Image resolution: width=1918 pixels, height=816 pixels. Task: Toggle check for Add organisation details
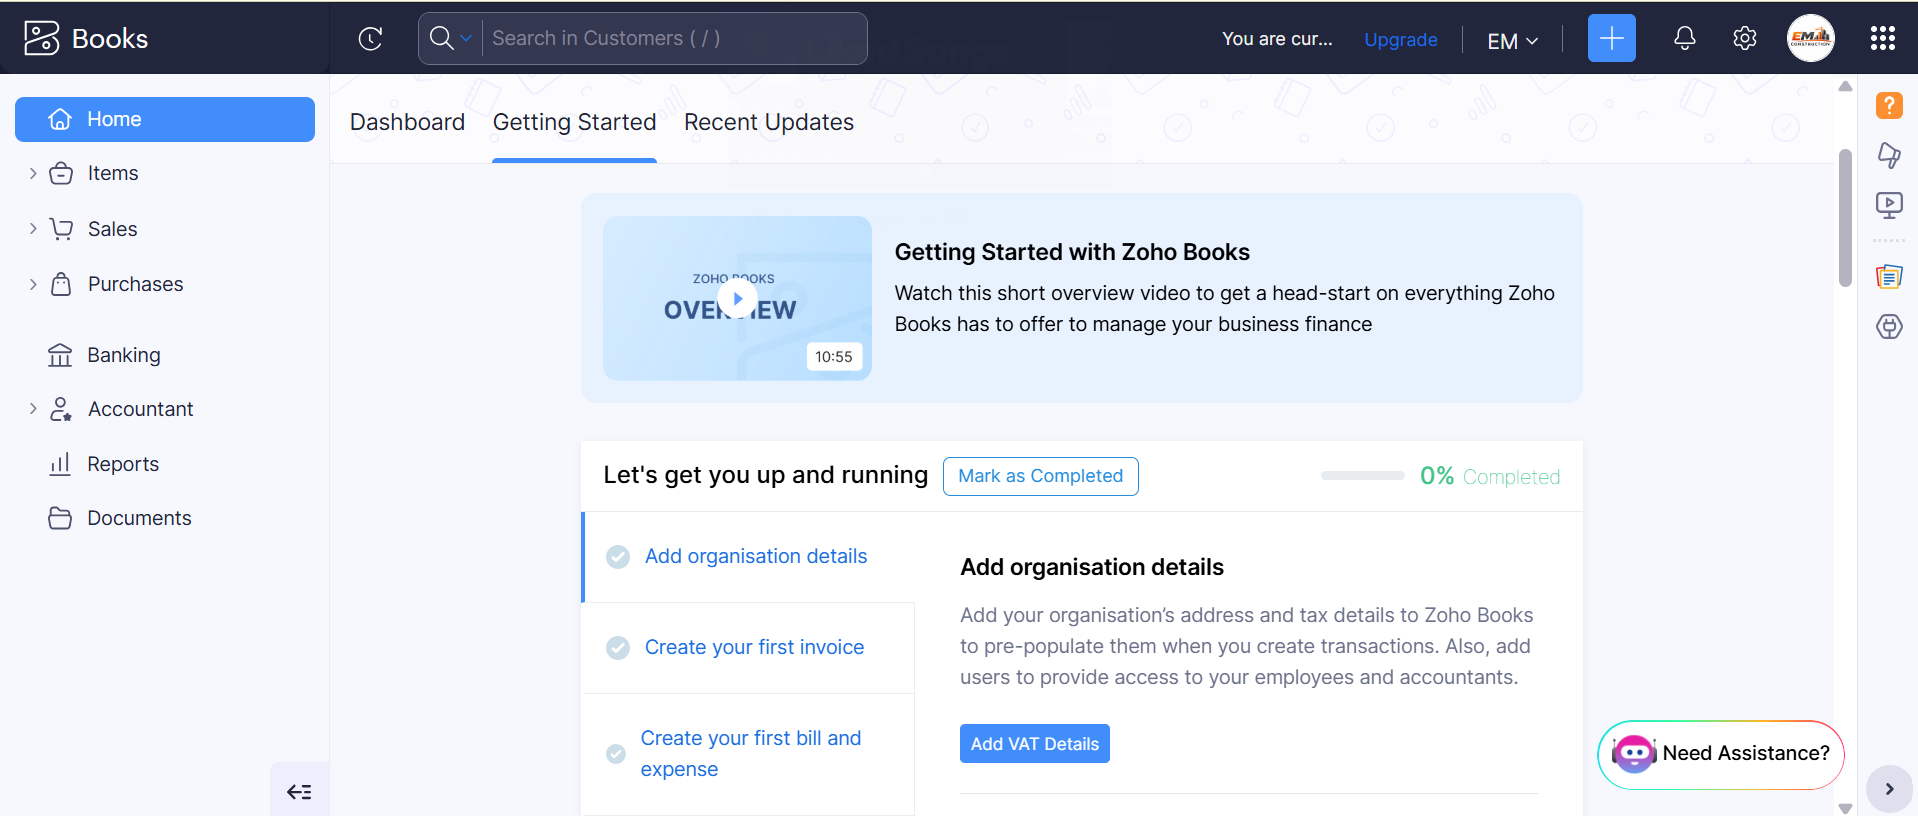point(618,557)
